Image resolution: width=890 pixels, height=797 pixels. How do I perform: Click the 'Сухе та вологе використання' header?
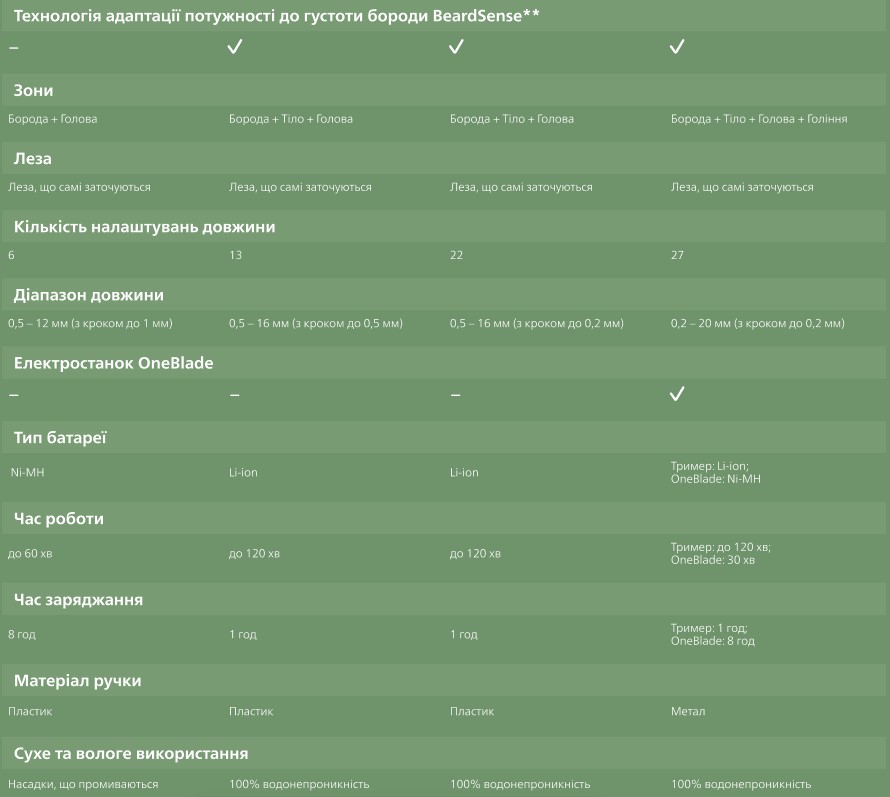131,753
